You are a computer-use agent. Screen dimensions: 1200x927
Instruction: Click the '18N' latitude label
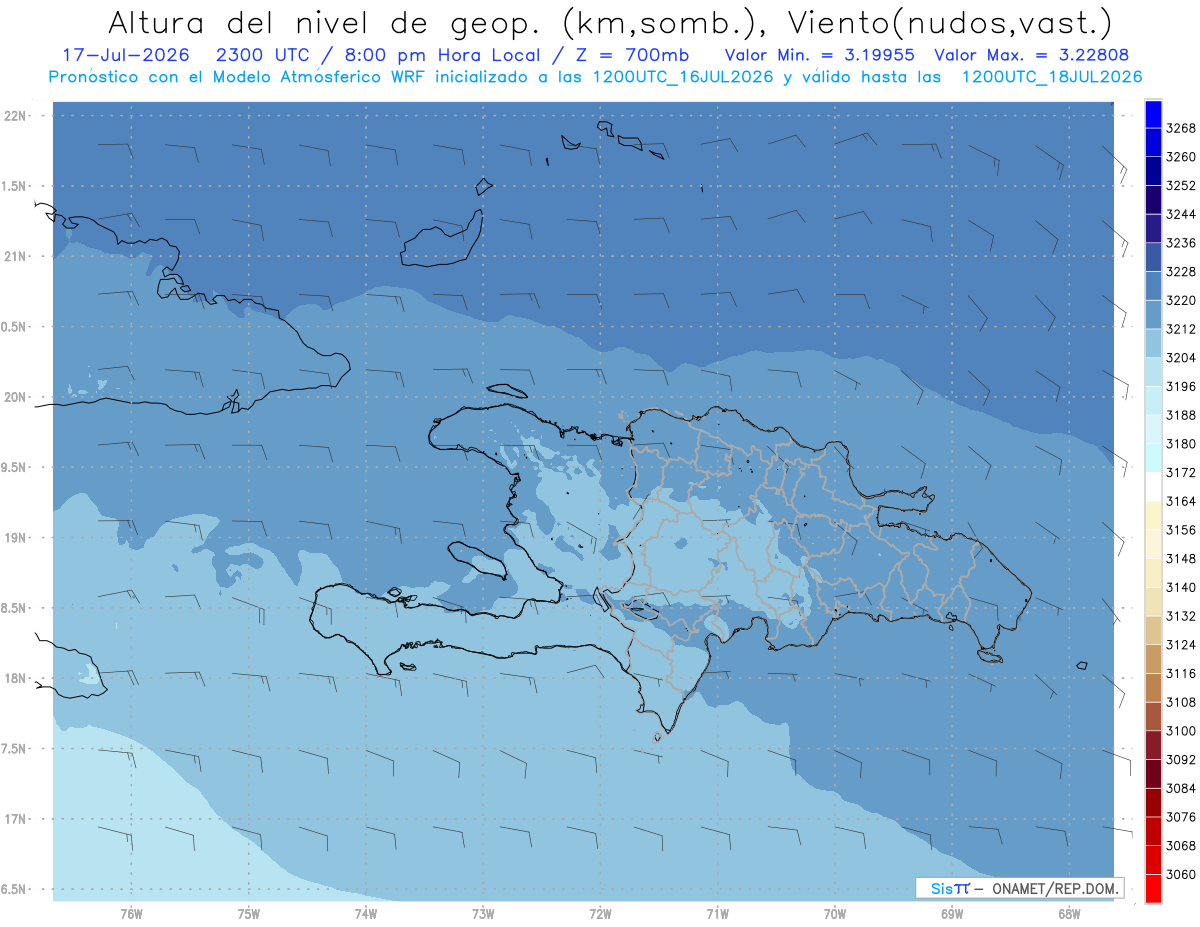point(16,679)
